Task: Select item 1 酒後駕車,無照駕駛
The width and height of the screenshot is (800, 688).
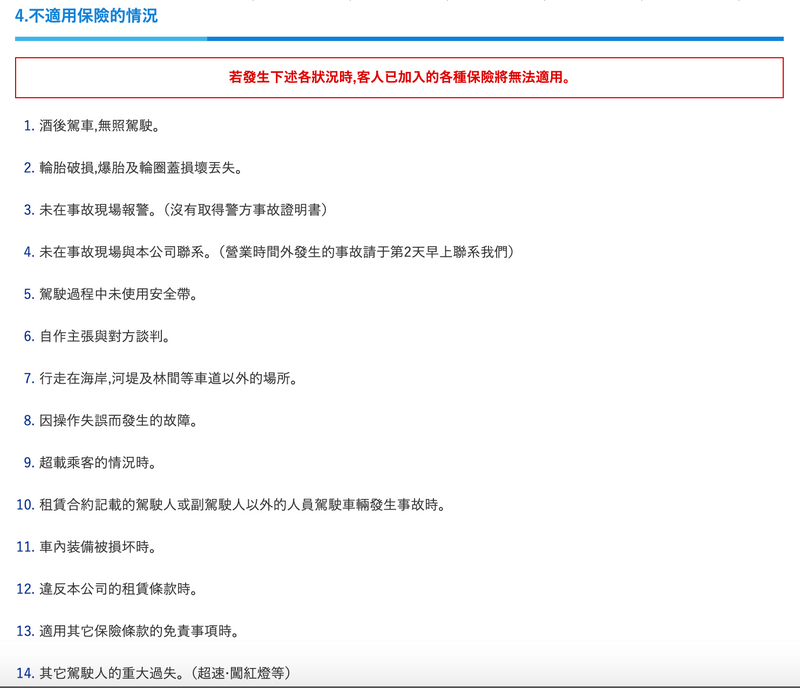Action: (99, 126)
